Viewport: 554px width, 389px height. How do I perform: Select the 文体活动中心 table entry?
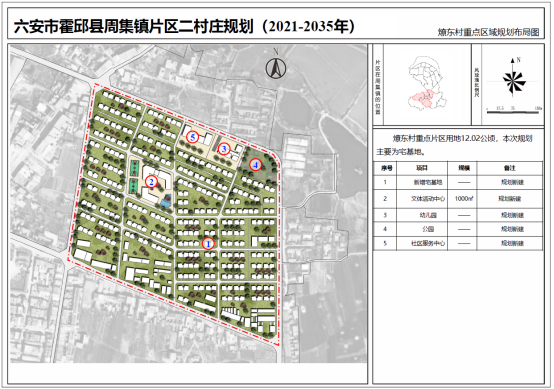428,199
